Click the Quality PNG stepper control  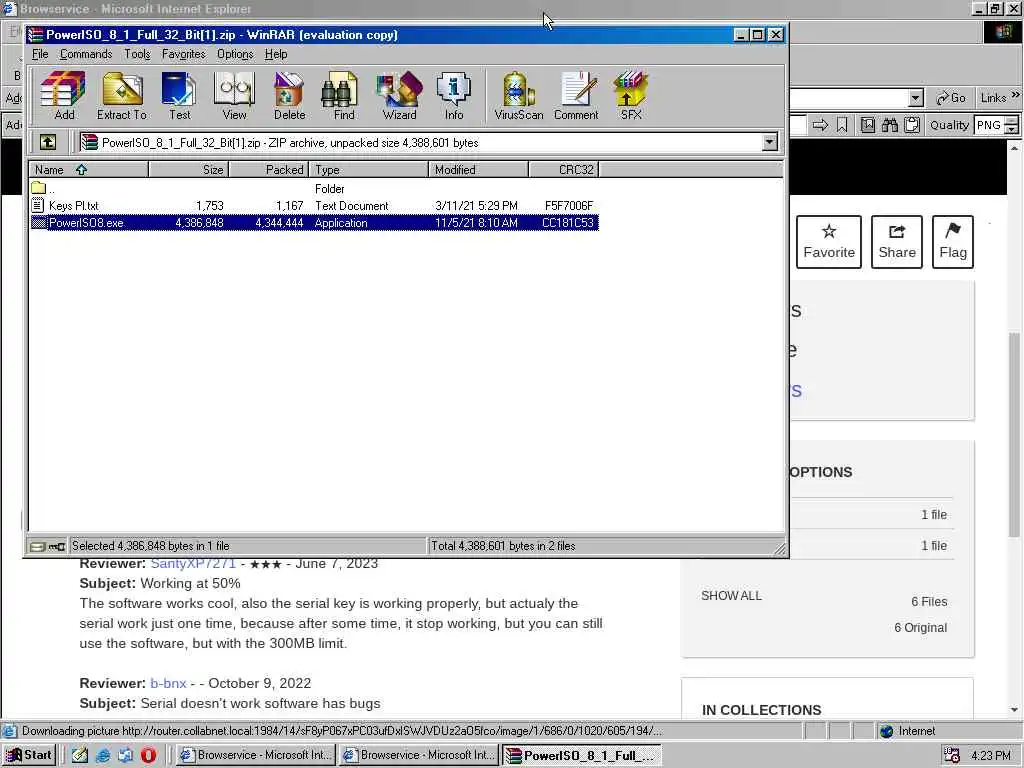click(1012, 125)
